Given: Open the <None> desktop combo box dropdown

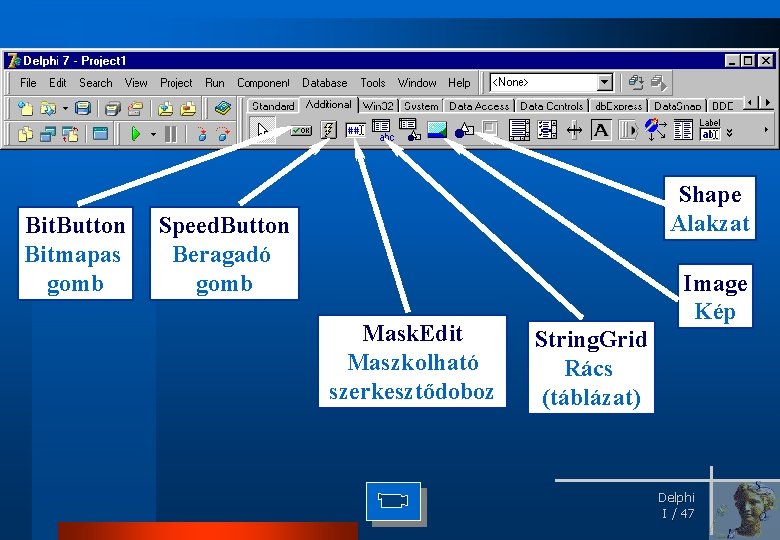Looking at the screenshot, I should click(x=604, y=82).
